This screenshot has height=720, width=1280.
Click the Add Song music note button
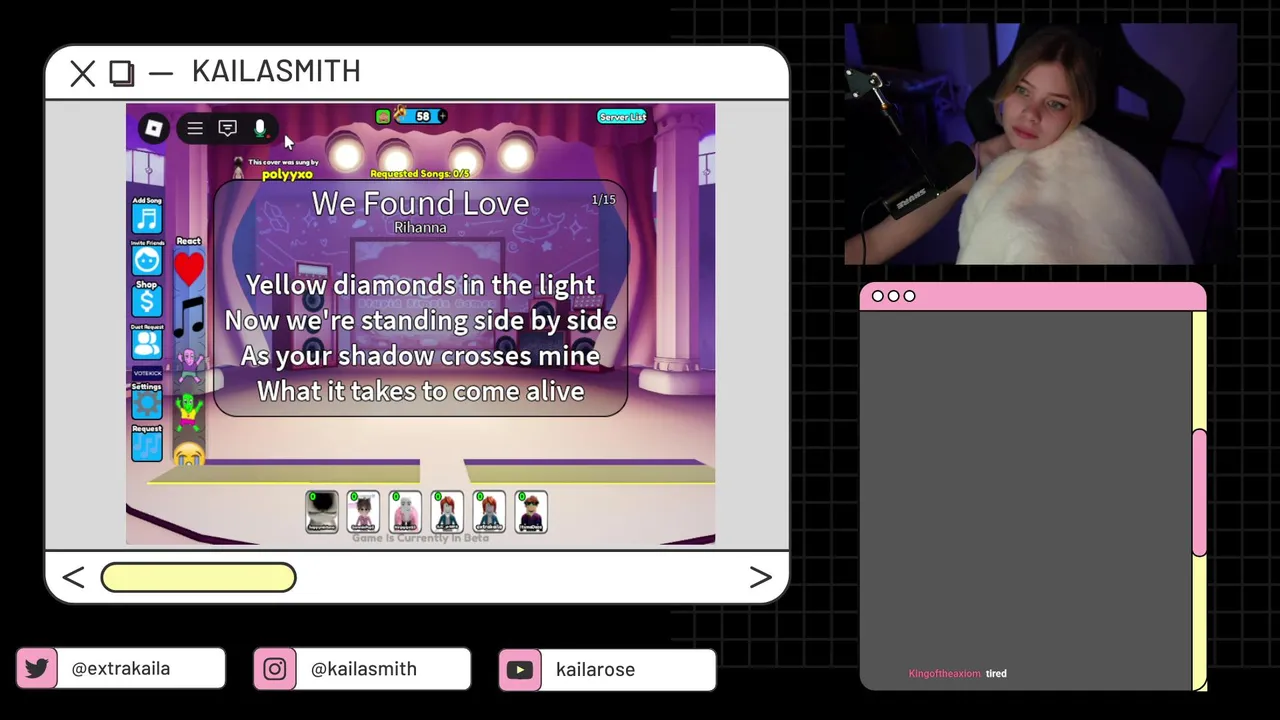pyautogui.click(x=147, y=219)
